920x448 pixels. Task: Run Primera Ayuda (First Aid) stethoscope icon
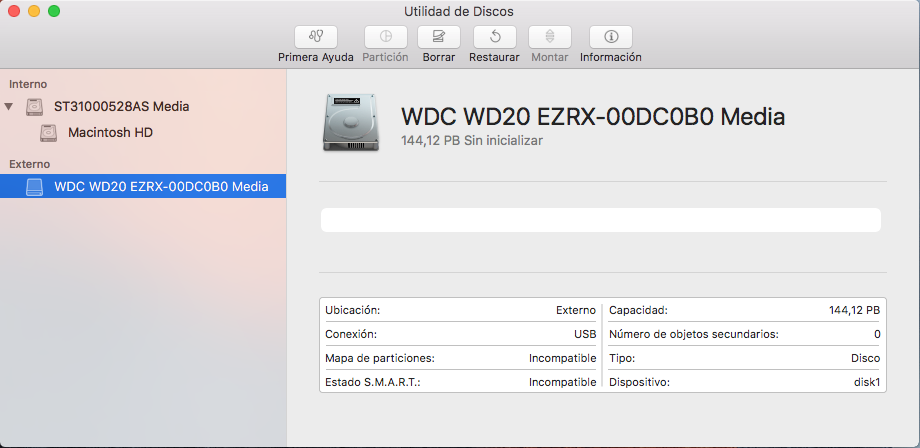[x=316, y=37]
